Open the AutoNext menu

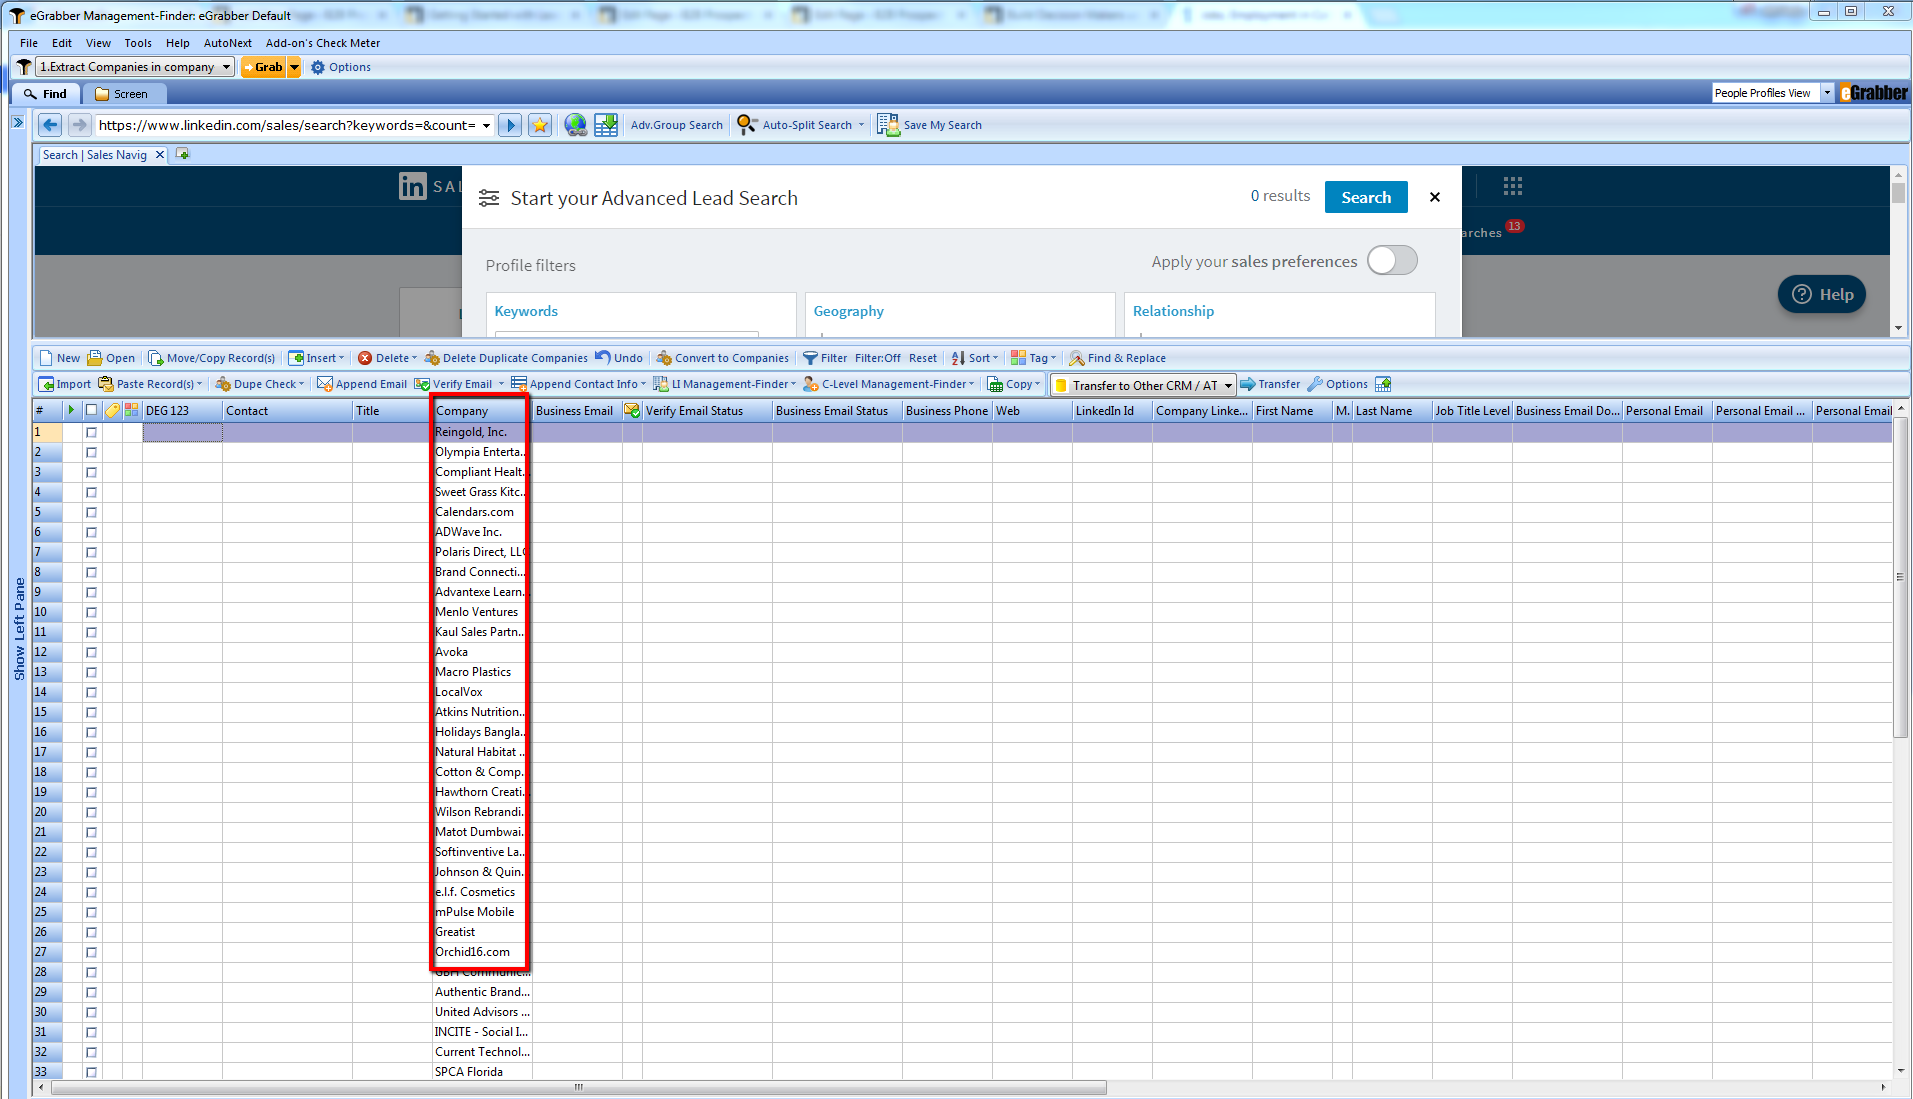click(228, 43)
